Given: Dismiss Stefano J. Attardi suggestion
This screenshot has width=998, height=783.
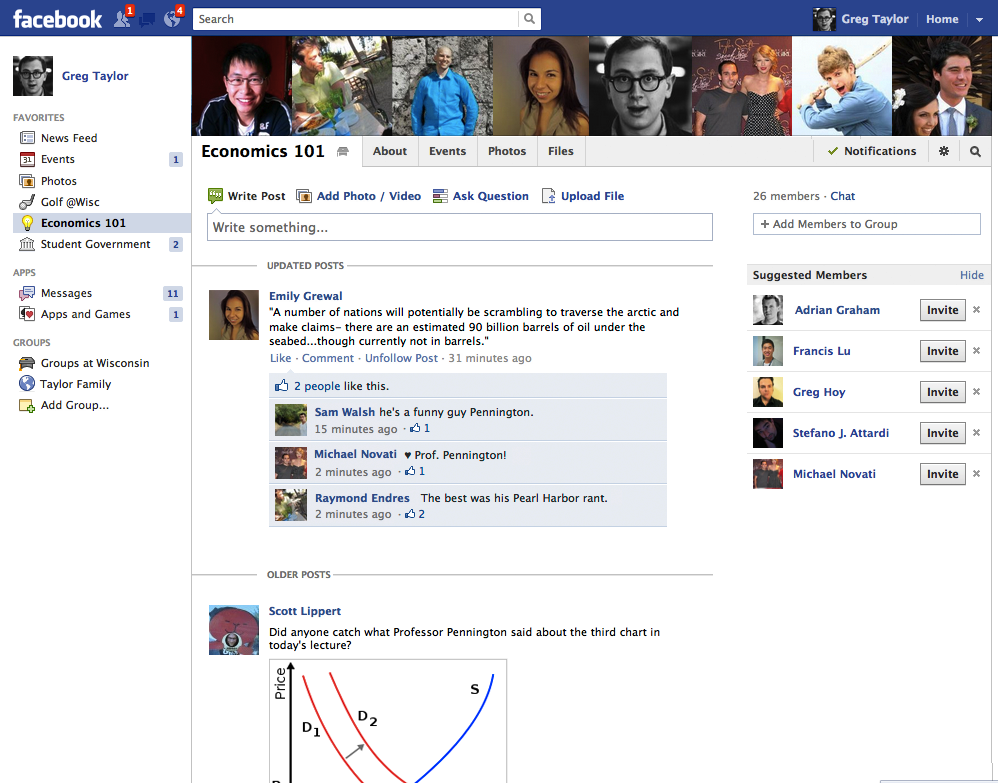Looking at the screenshot, I should (x=976, y=432).
